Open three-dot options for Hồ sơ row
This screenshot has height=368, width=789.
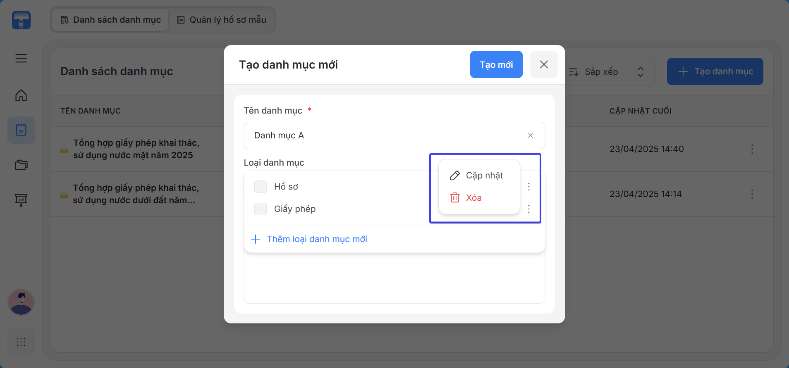(x=528, y=187)
